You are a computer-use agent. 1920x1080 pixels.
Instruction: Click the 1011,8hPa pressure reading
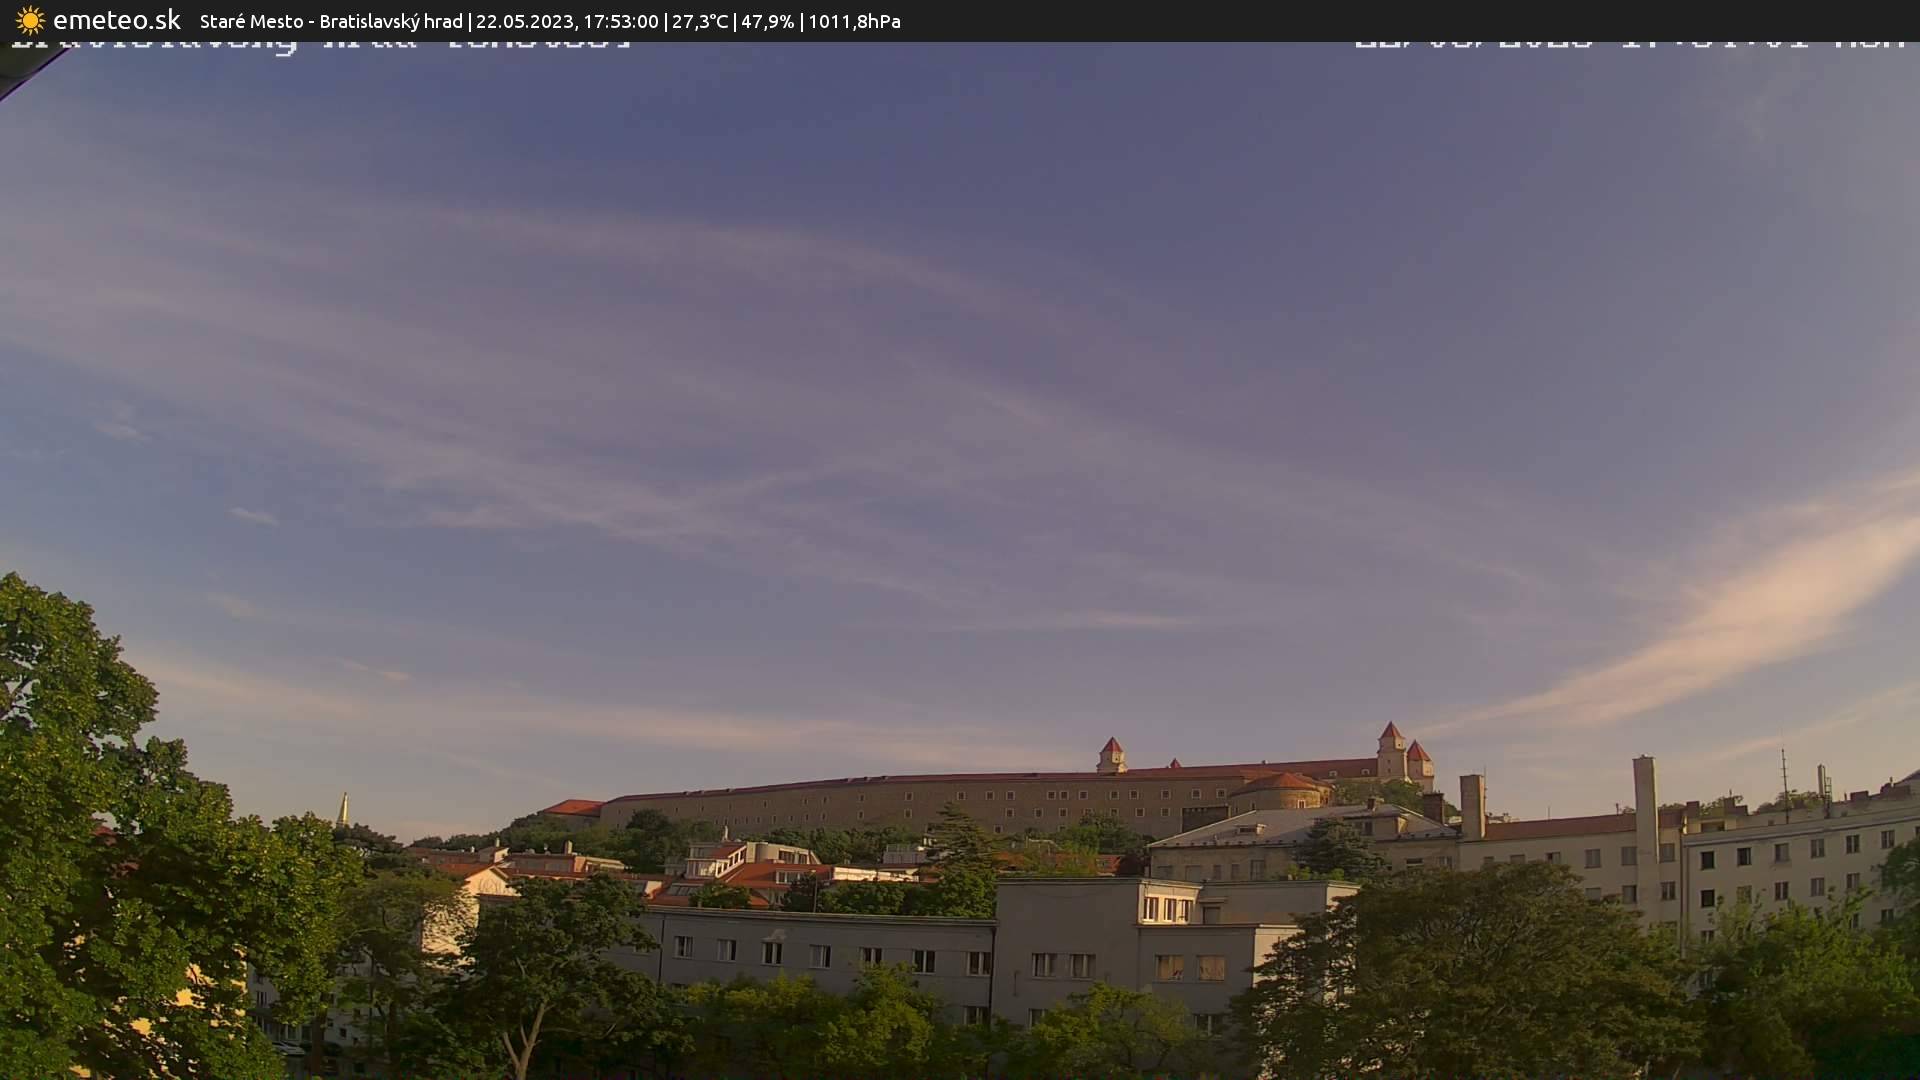854,21
